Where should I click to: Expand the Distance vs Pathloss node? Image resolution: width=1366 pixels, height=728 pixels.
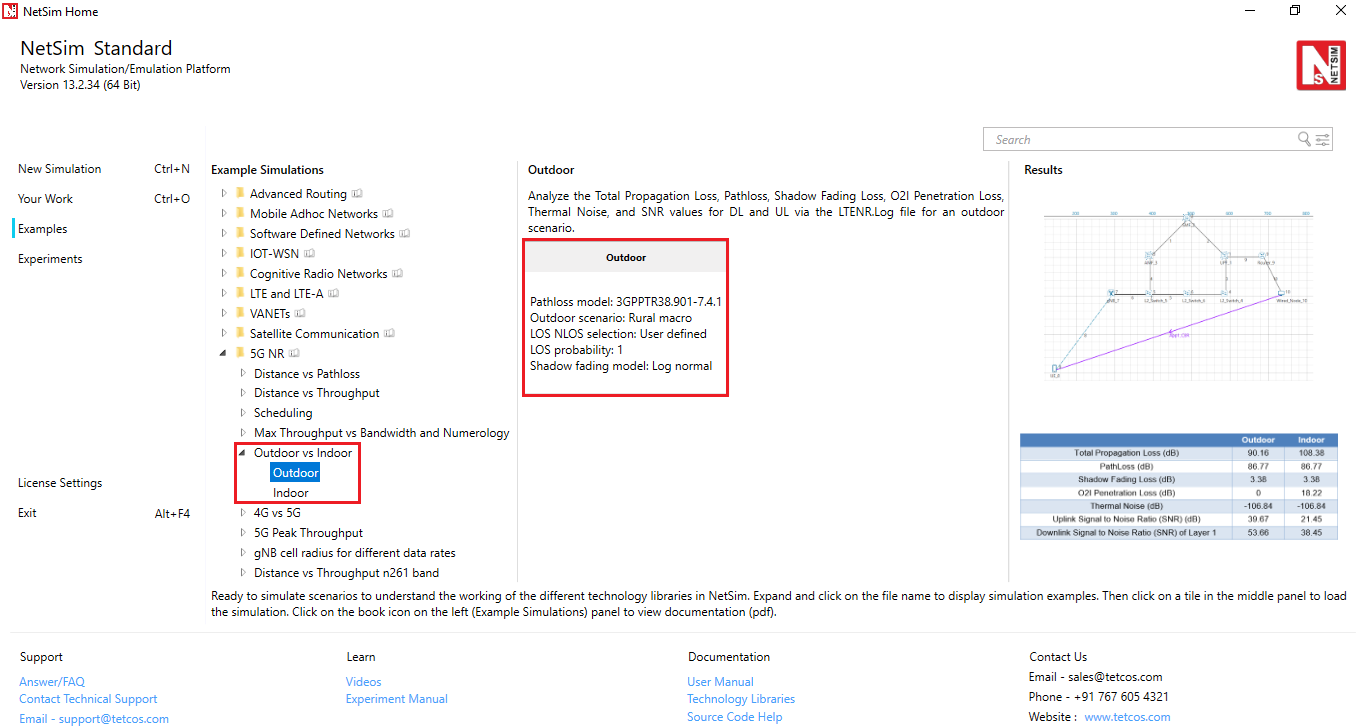pos(243,373)
